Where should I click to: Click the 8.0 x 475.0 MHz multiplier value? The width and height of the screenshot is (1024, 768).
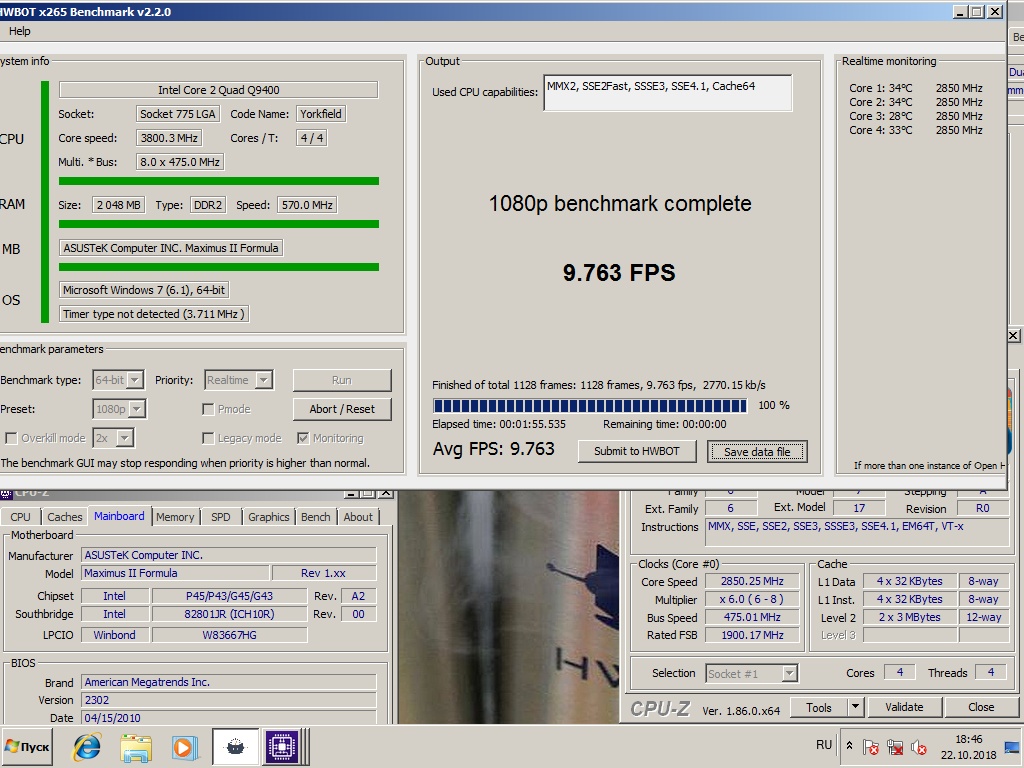coord(180,162)
